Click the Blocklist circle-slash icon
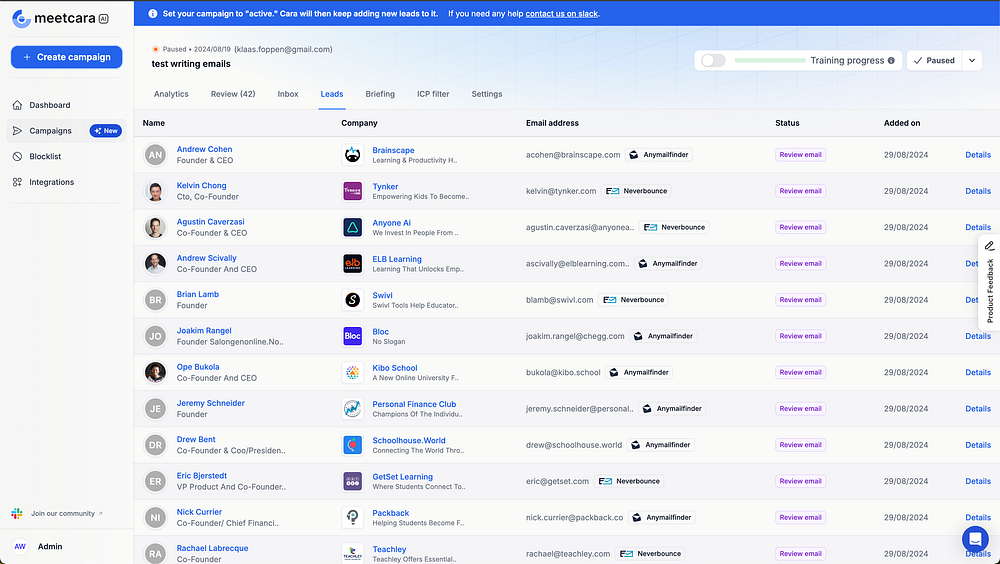Image resolution: width=1000 pixels, height=564 pixels. 17,156
